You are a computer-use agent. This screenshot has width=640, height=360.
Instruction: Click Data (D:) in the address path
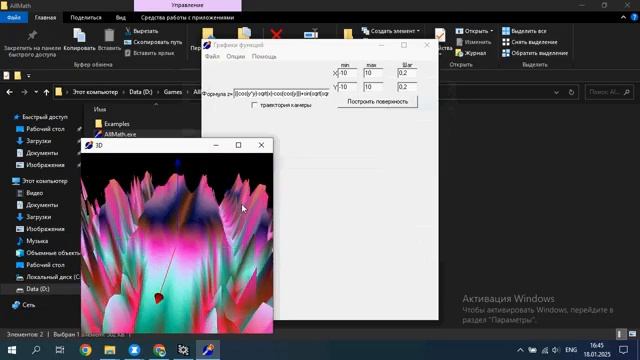click(x=141, y=92)
